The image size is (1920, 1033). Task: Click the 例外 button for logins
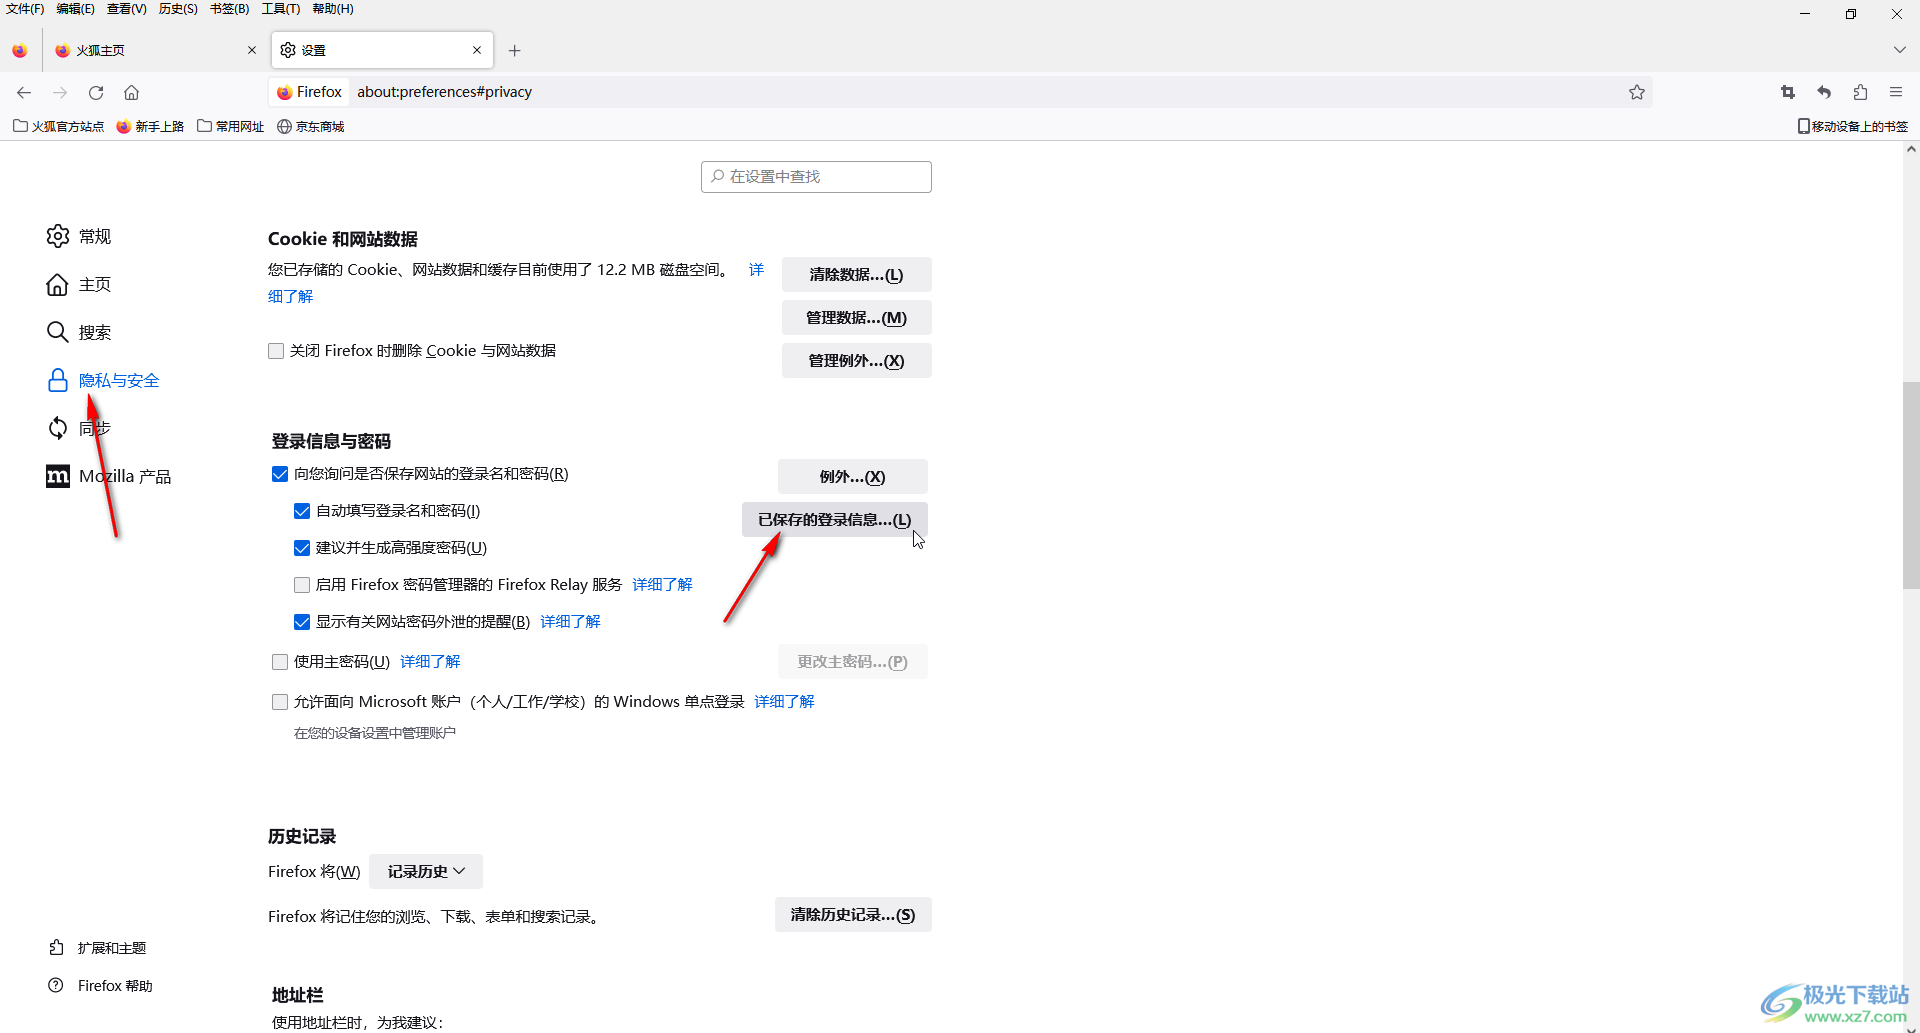point(853,477)
